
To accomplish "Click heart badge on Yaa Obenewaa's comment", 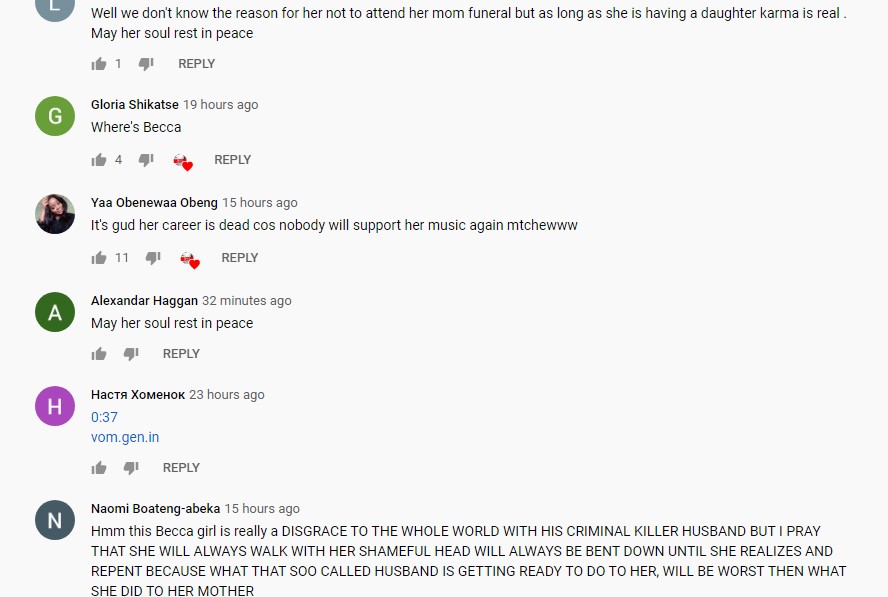I will (190, 259).
